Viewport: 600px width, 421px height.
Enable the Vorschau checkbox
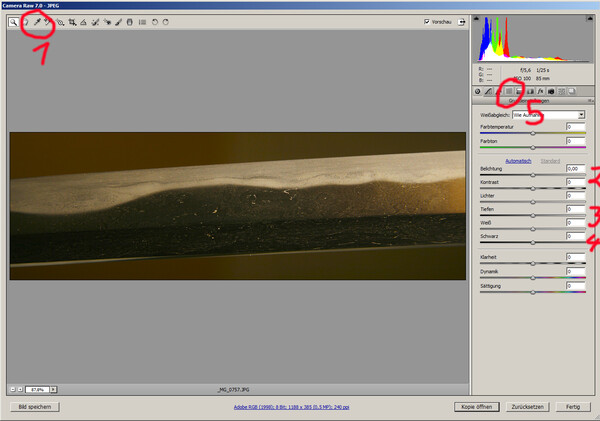click(427, 22)
